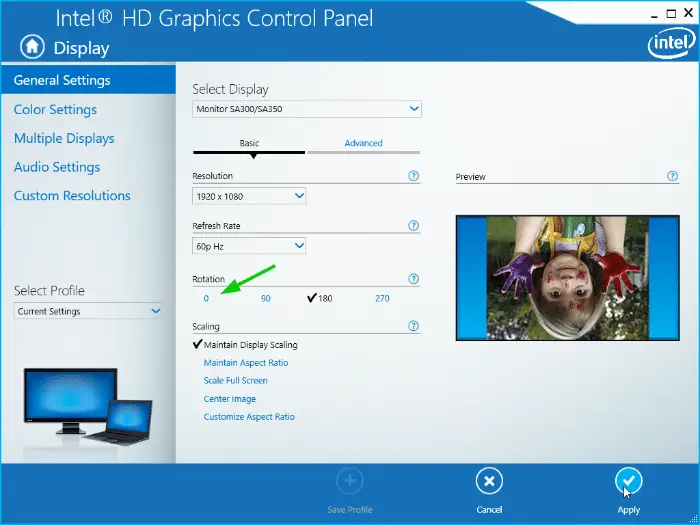Select Maintain Display Scaling option
700x525 pixels.
coord(245,345)
